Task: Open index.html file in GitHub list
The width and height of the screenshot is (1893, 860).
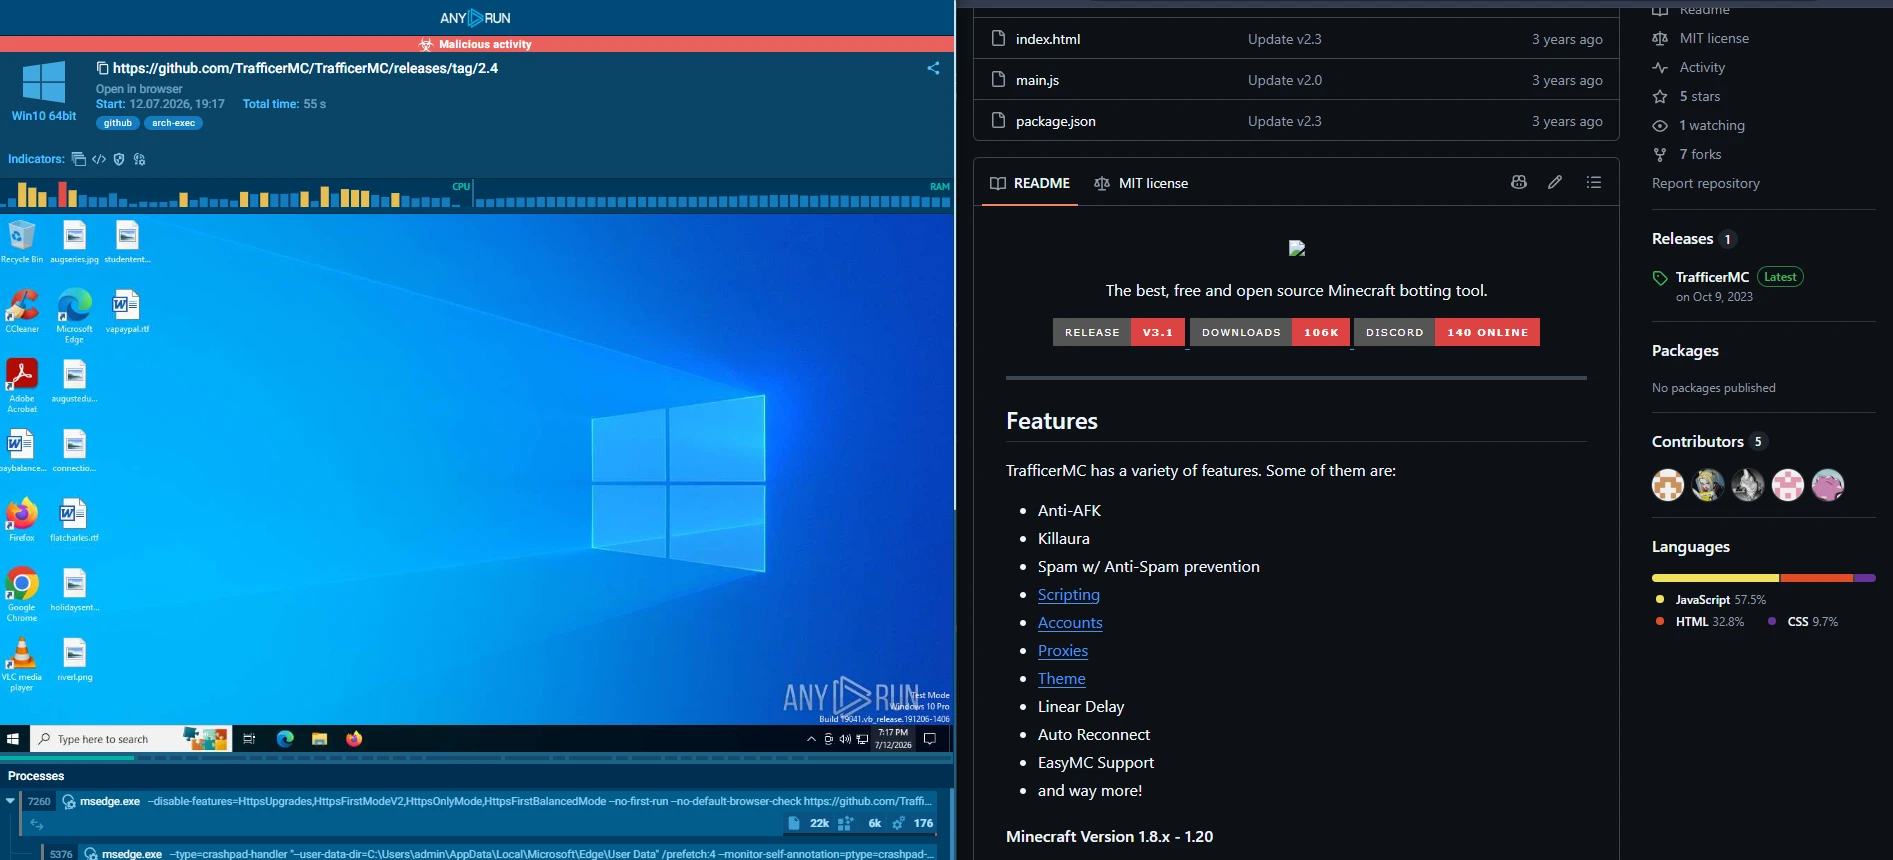Action: [x=1047, y=39]
